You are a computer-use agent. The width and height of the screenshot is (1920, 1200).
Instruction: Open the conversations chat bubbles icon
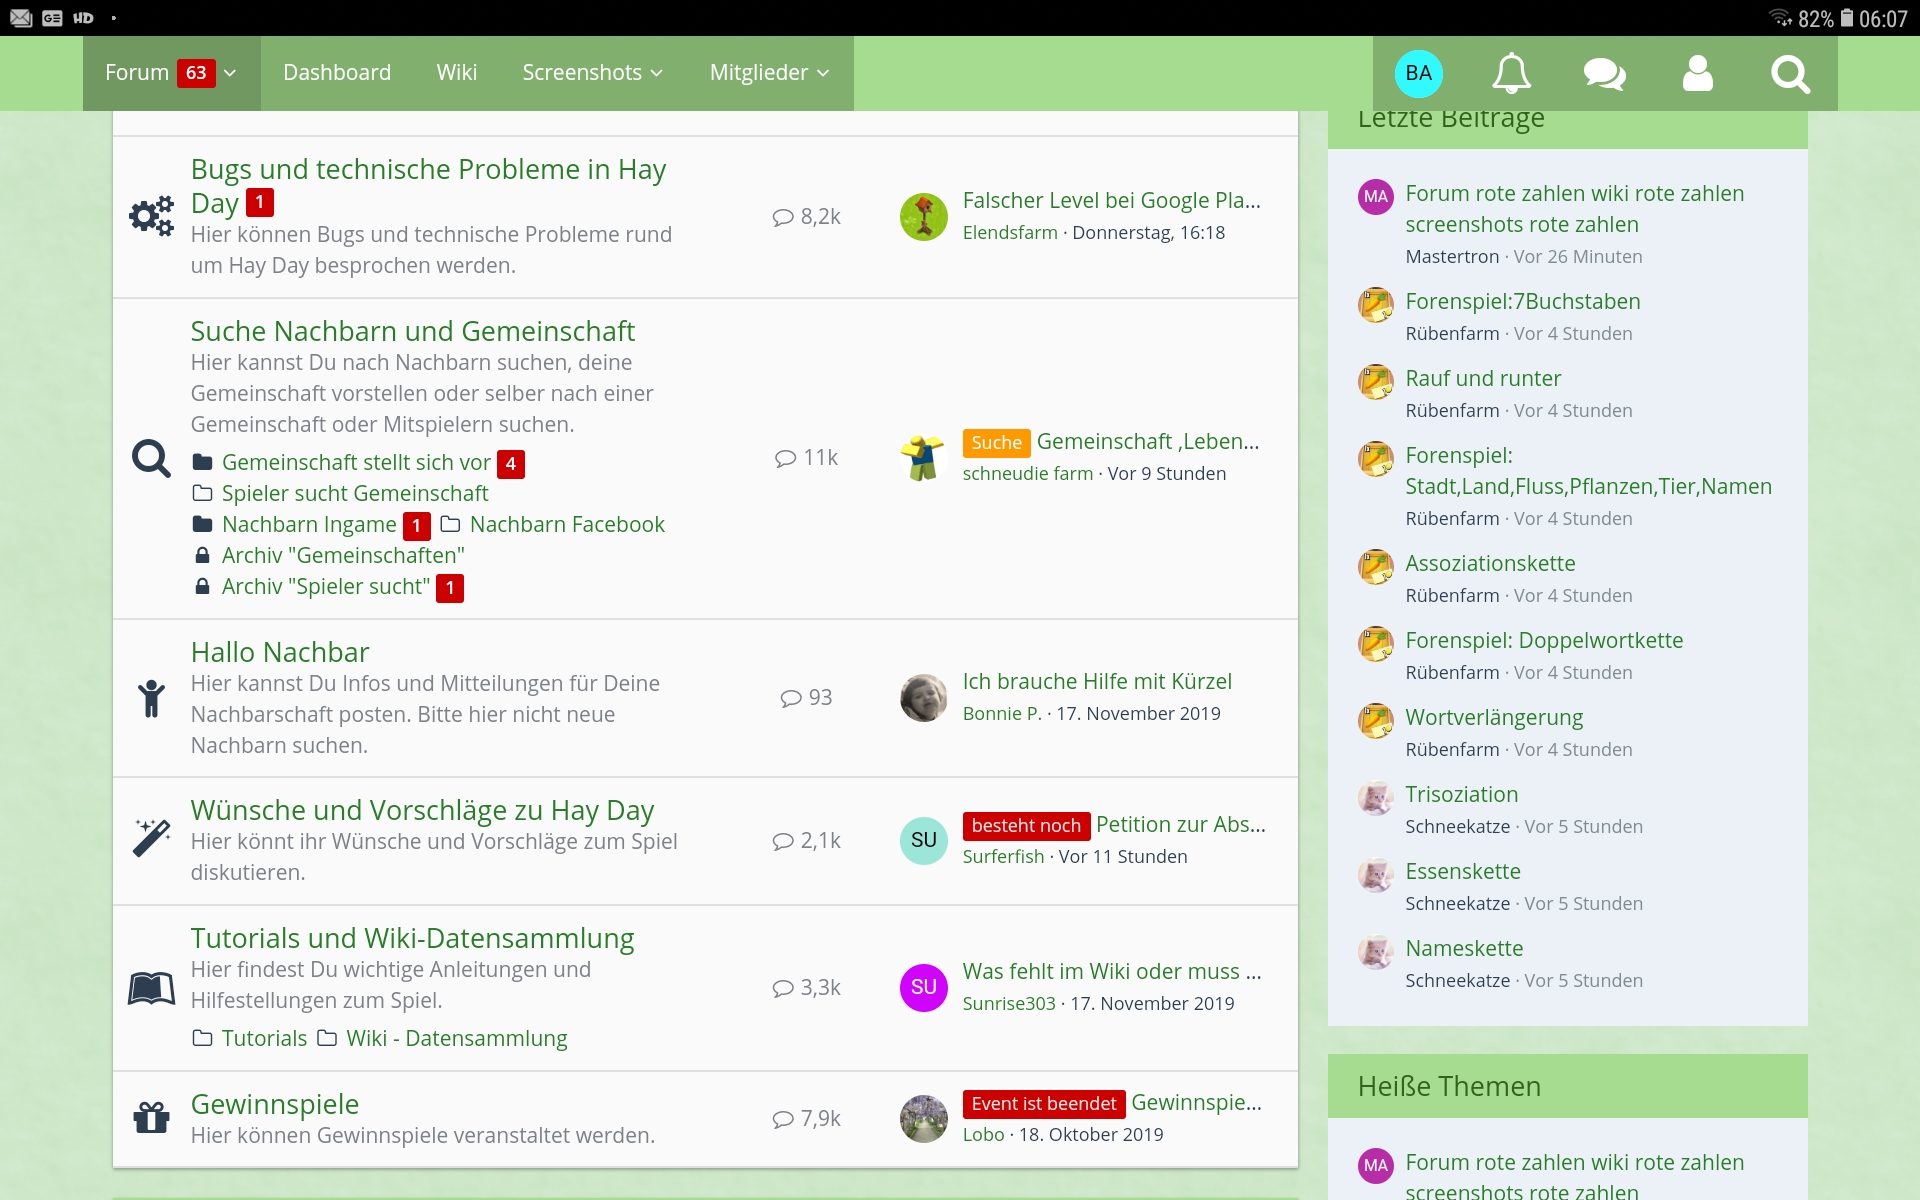[1604, 73]
